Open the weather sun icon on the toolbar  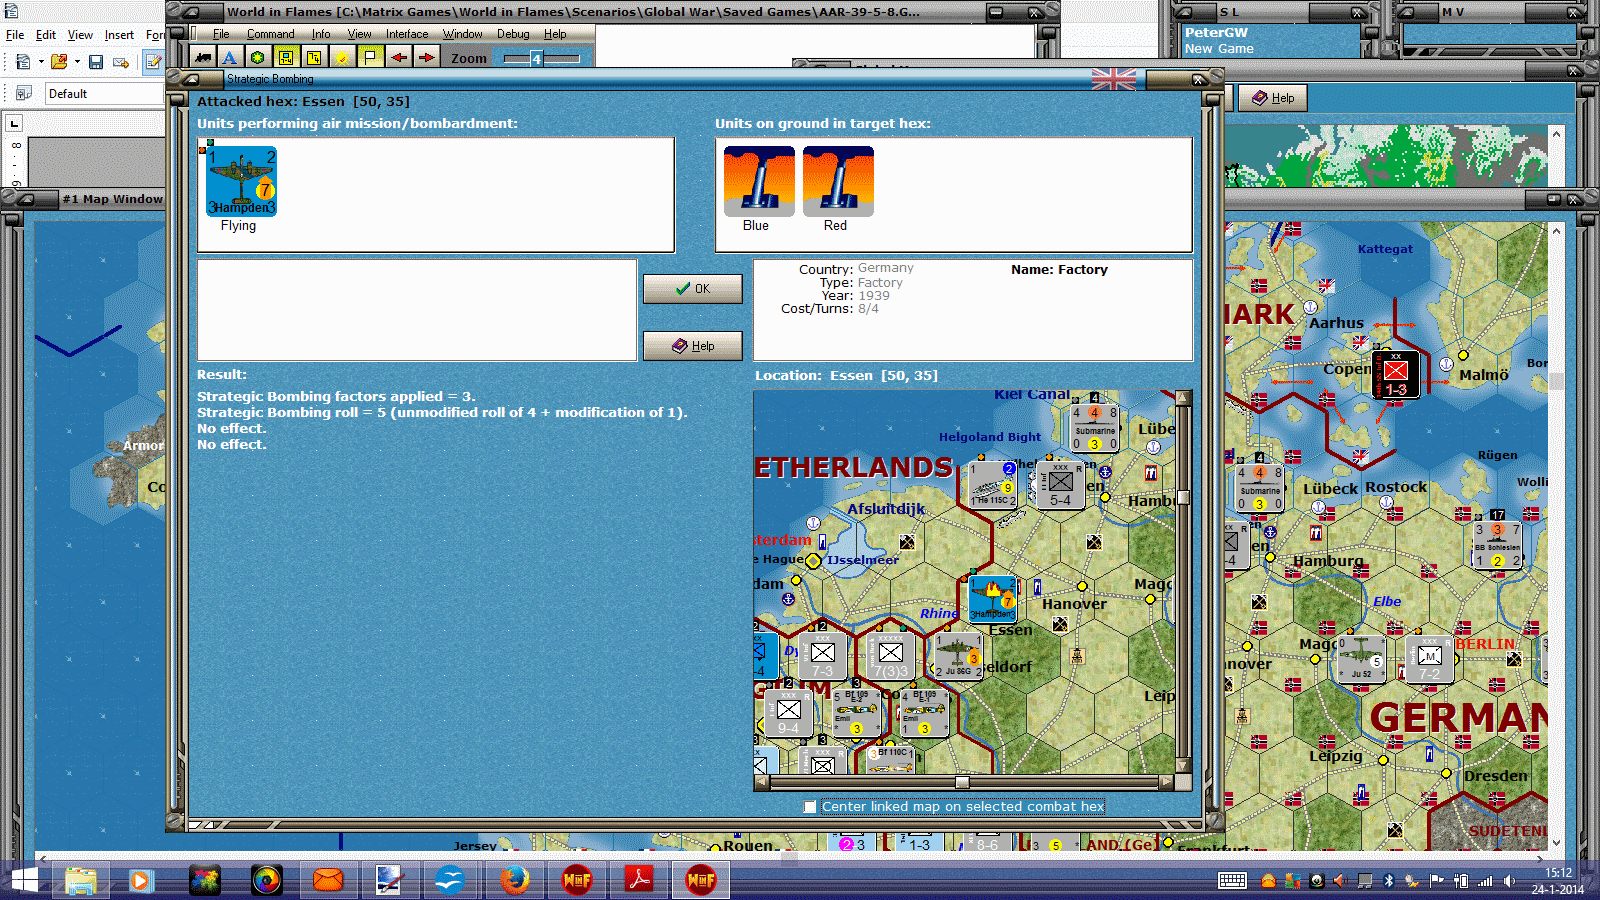[x=341, y=57]
